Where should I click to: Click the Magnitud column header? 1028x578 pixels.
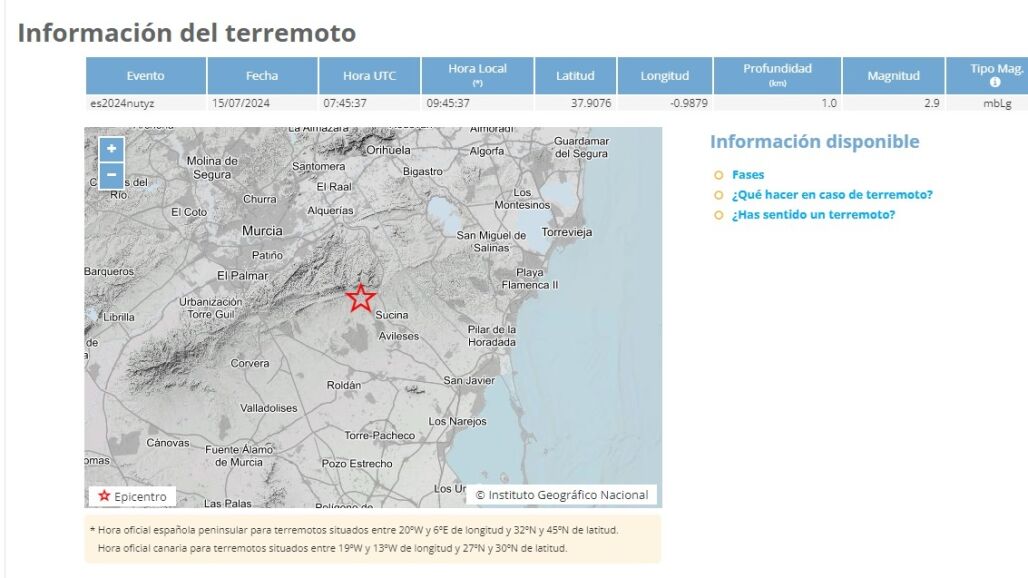tap(893, 76)
